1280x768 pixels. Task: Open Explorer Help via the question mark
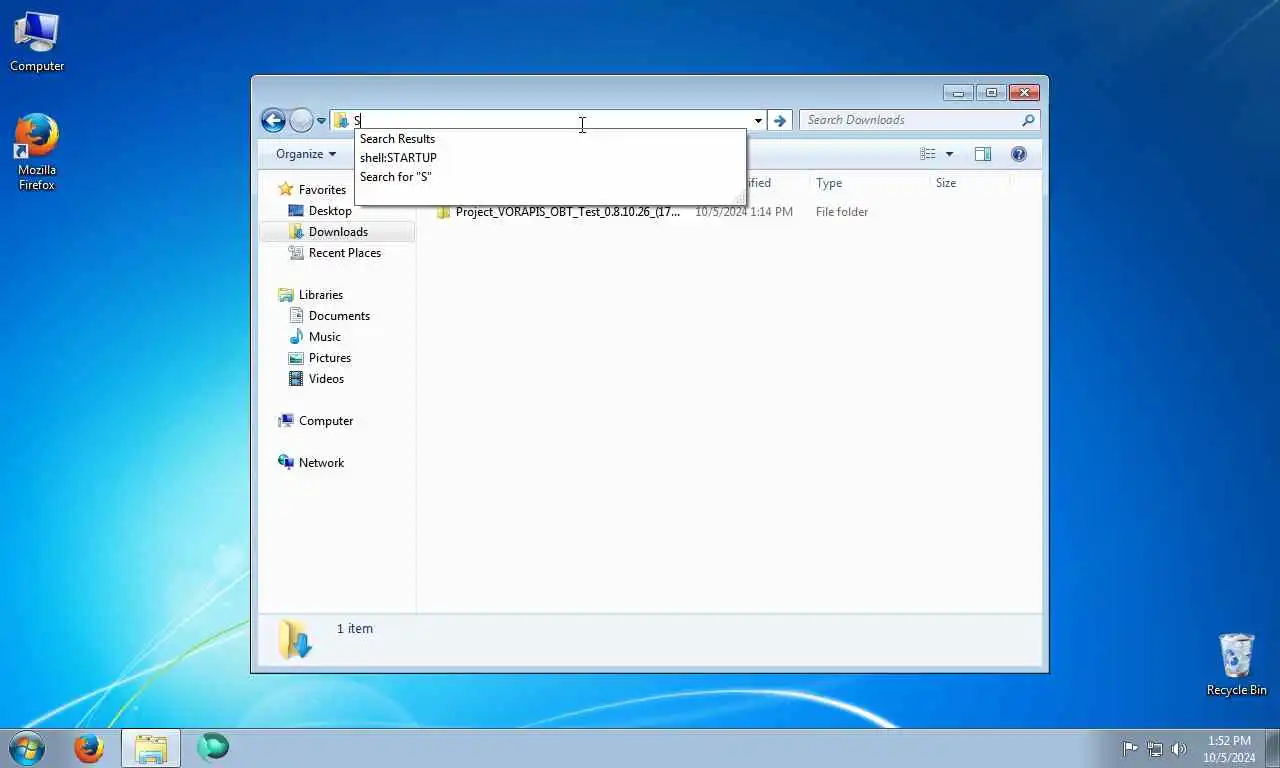[1019, 154]
